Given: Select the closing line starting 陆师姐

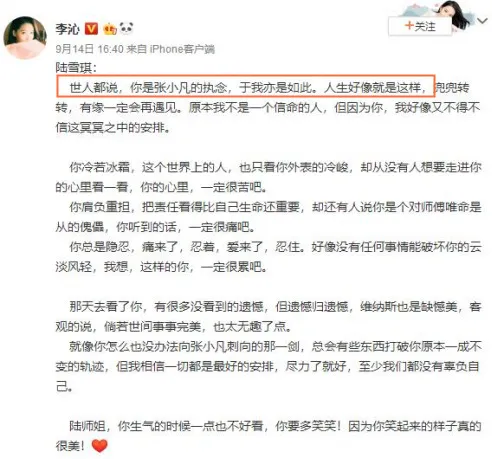Looking at the screenshot, I should pos(268,436).
